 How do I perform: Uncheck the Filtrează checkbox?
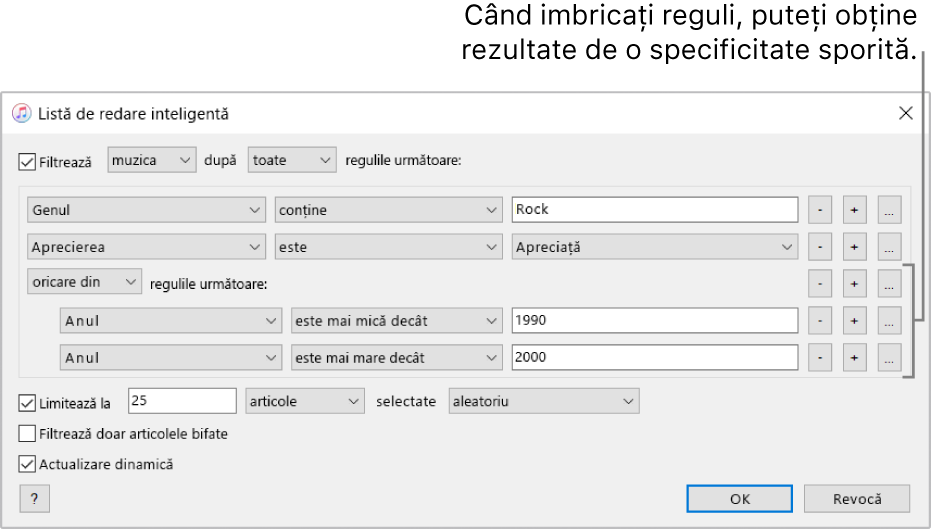click(27, 161)
